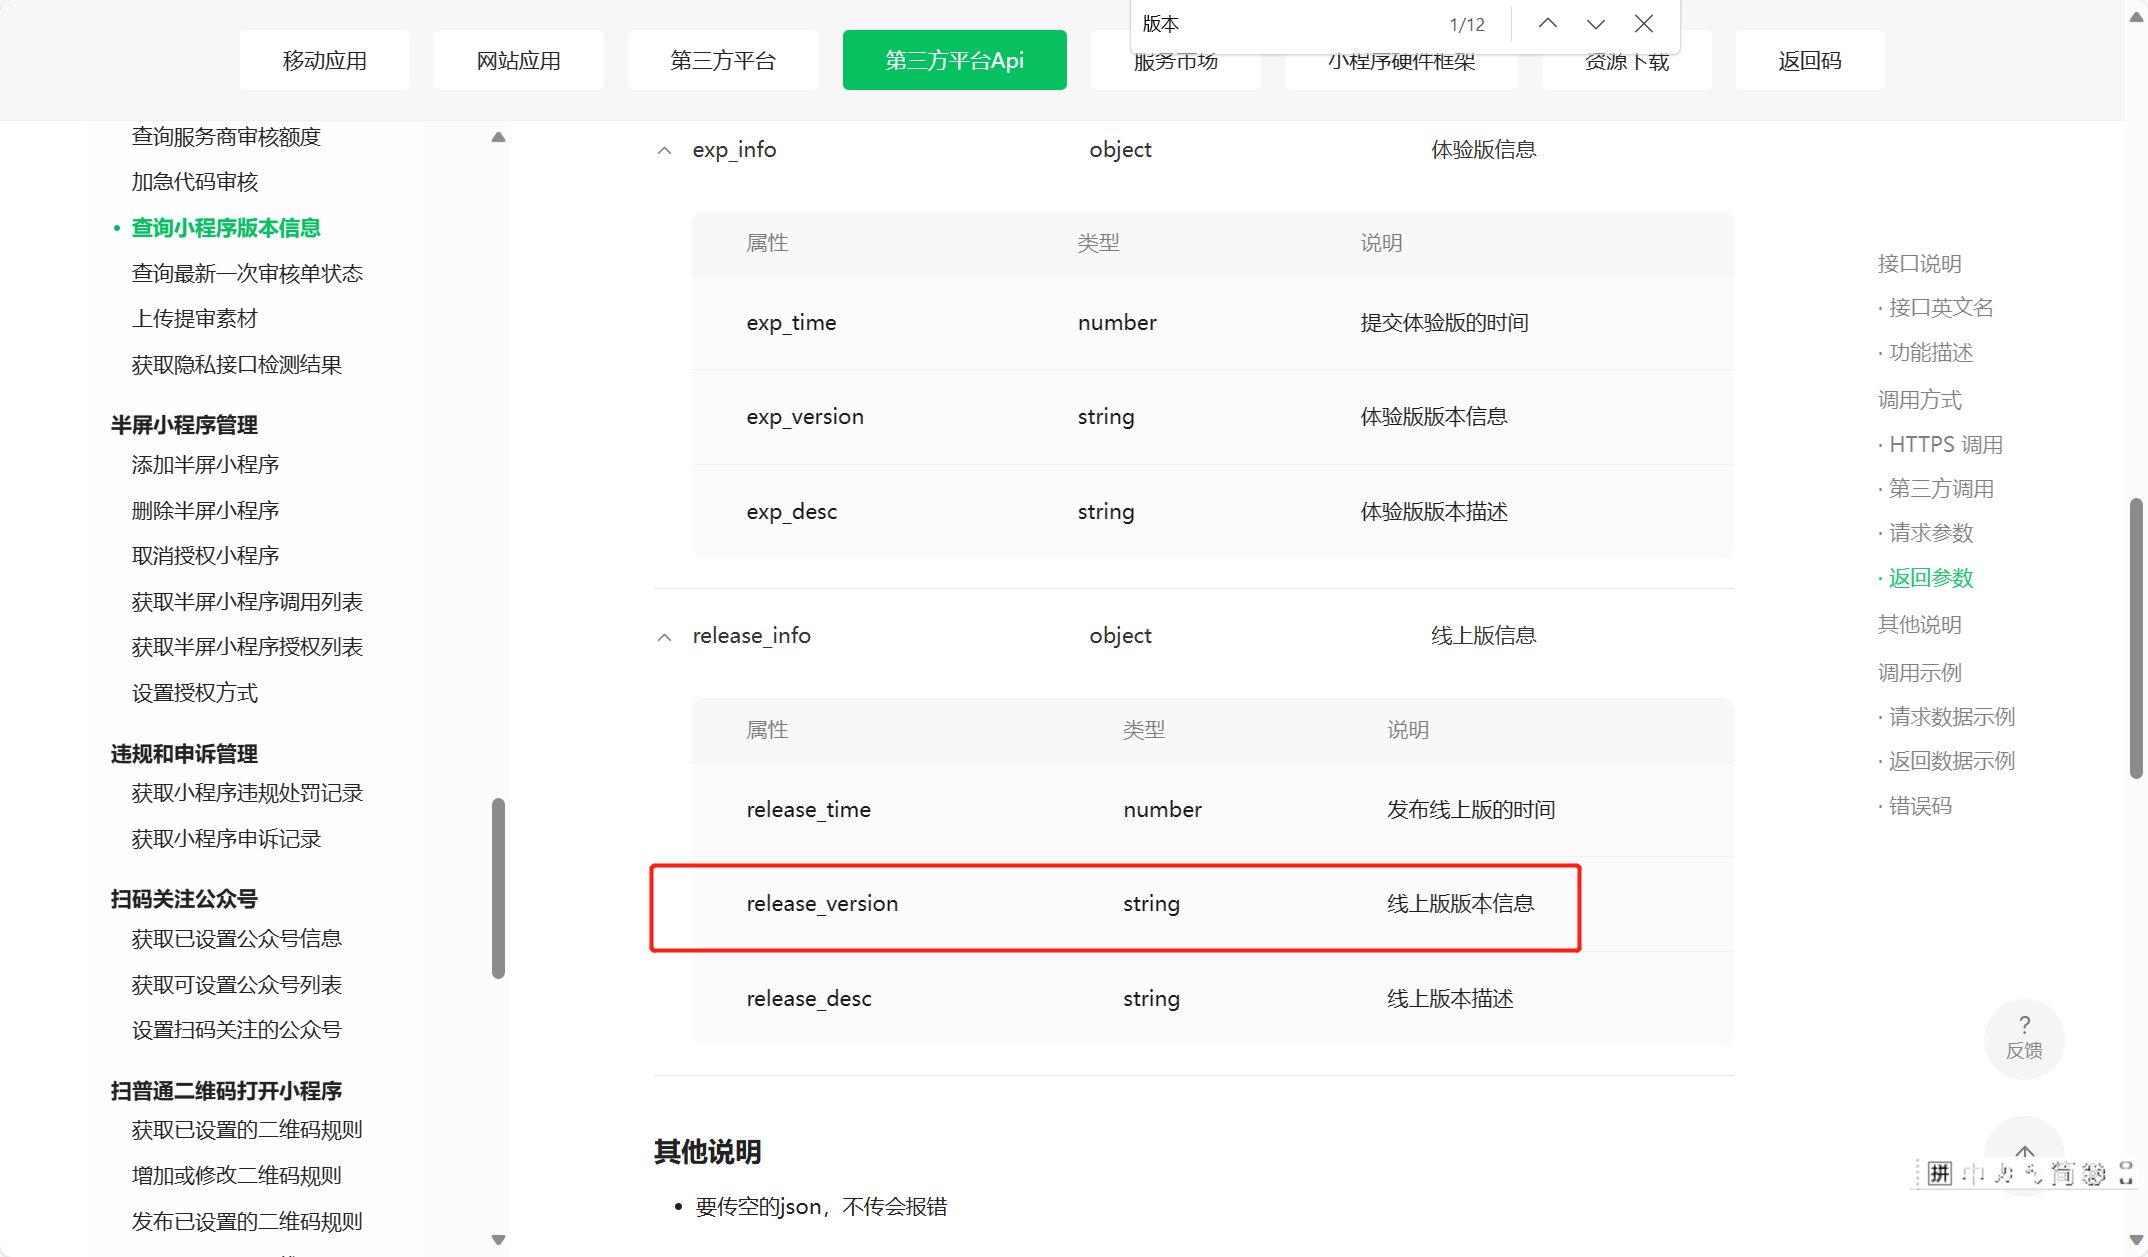This screenshot has height=1257, width=2148.
Task: Open IME settings gear icon
Action: tap(2093, 1173)
